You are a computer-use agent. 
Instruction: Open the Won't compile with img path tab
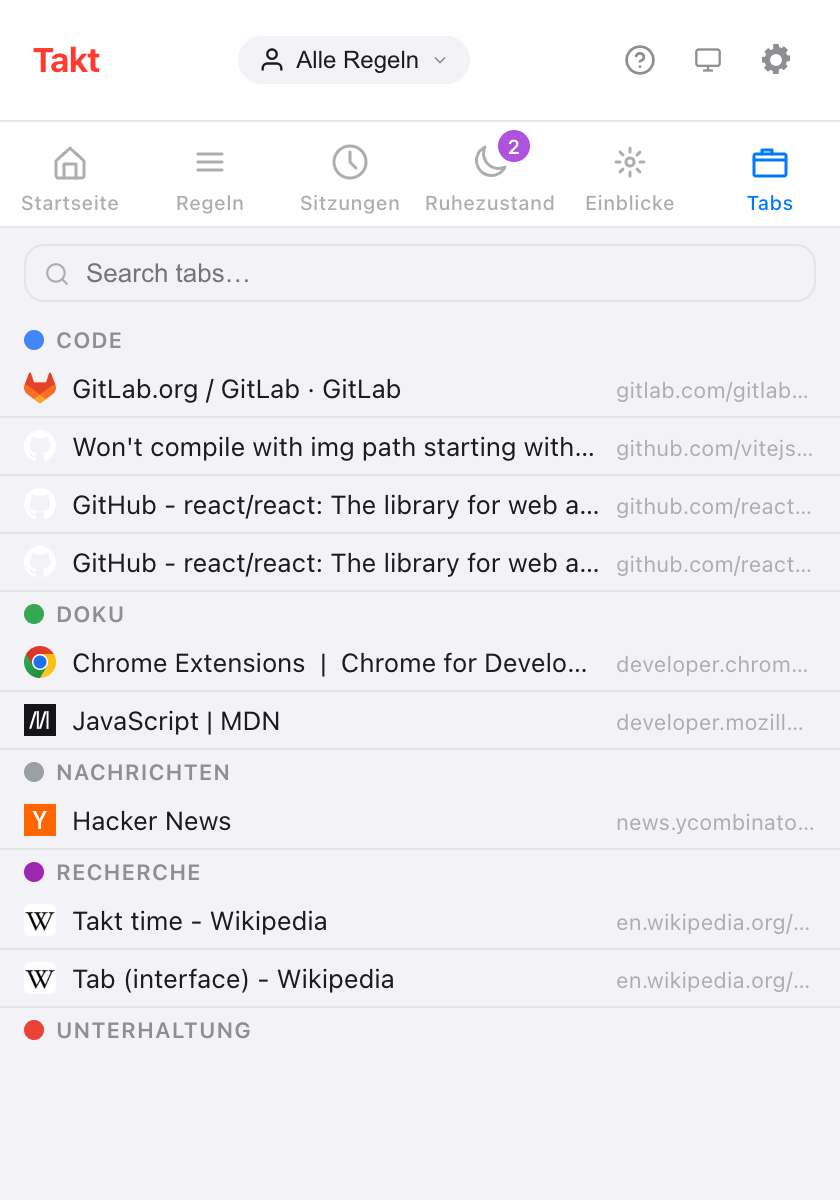420,447
